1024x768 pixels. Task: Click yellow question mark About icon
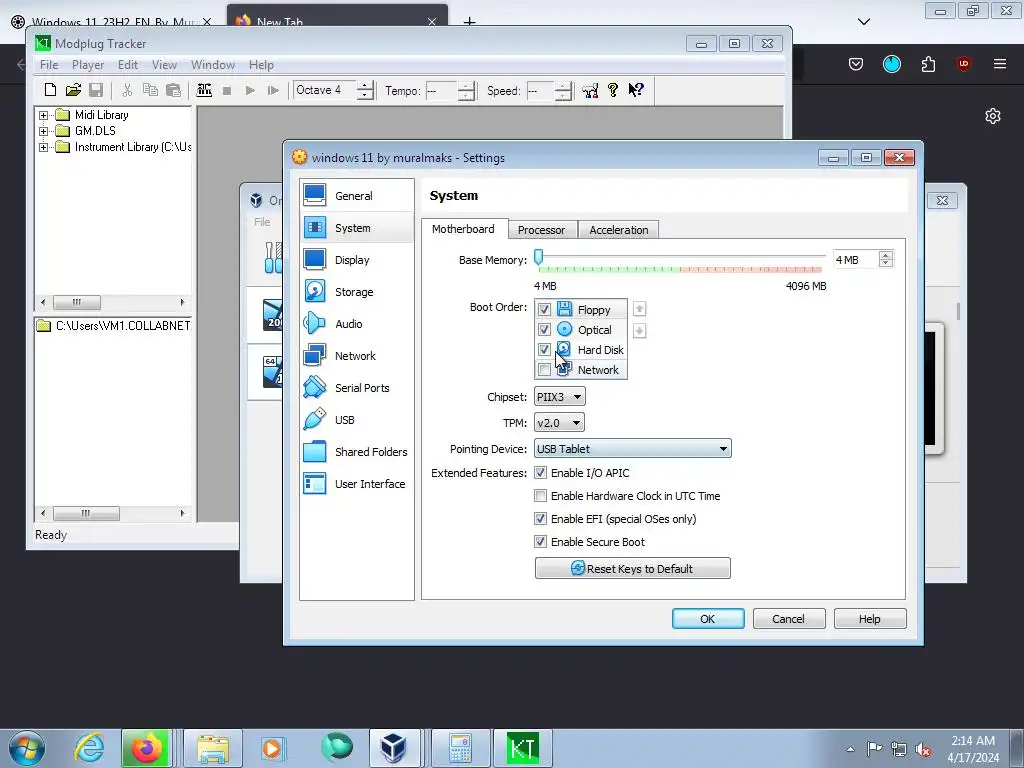[613, 90]
